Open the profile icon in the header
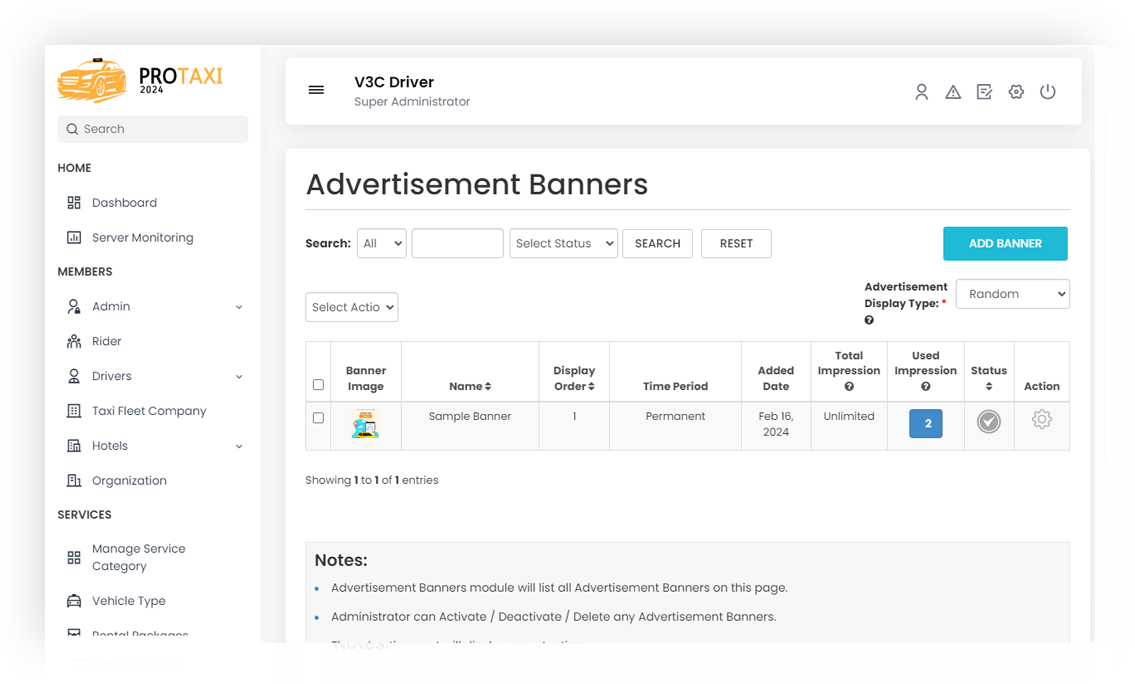 click(x=921, y=91)
